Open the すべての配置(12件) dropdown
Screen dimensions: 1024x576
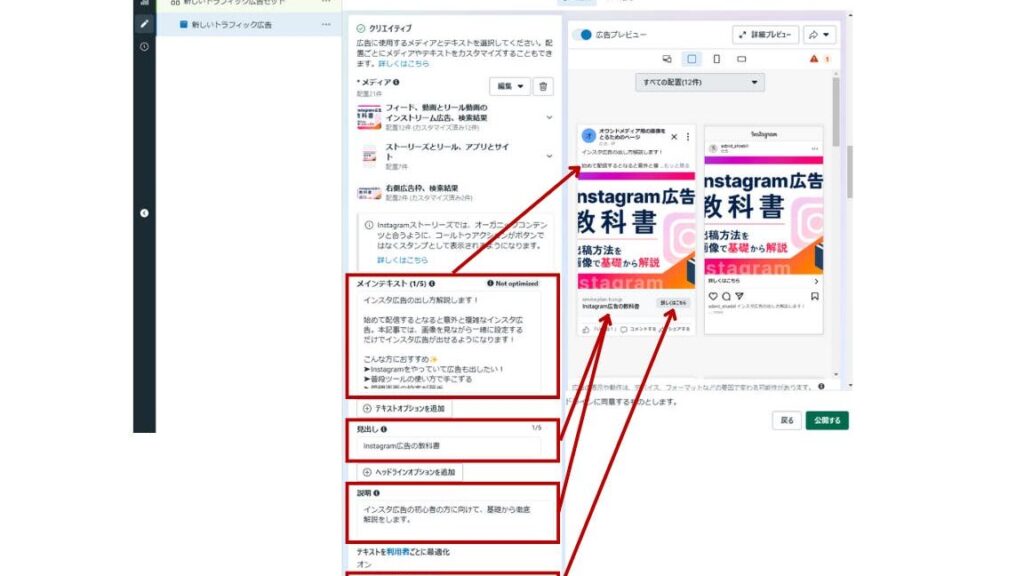point(699,82)
